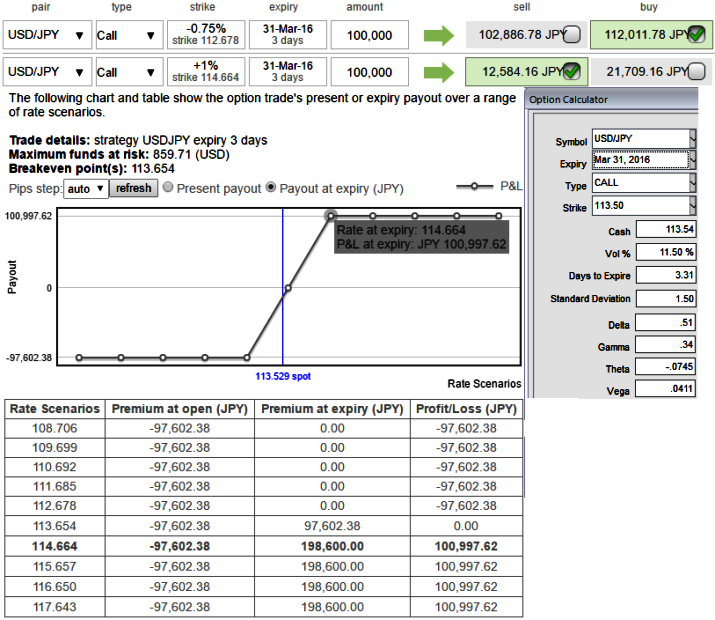Click the Vol % input field

[666, 254]
